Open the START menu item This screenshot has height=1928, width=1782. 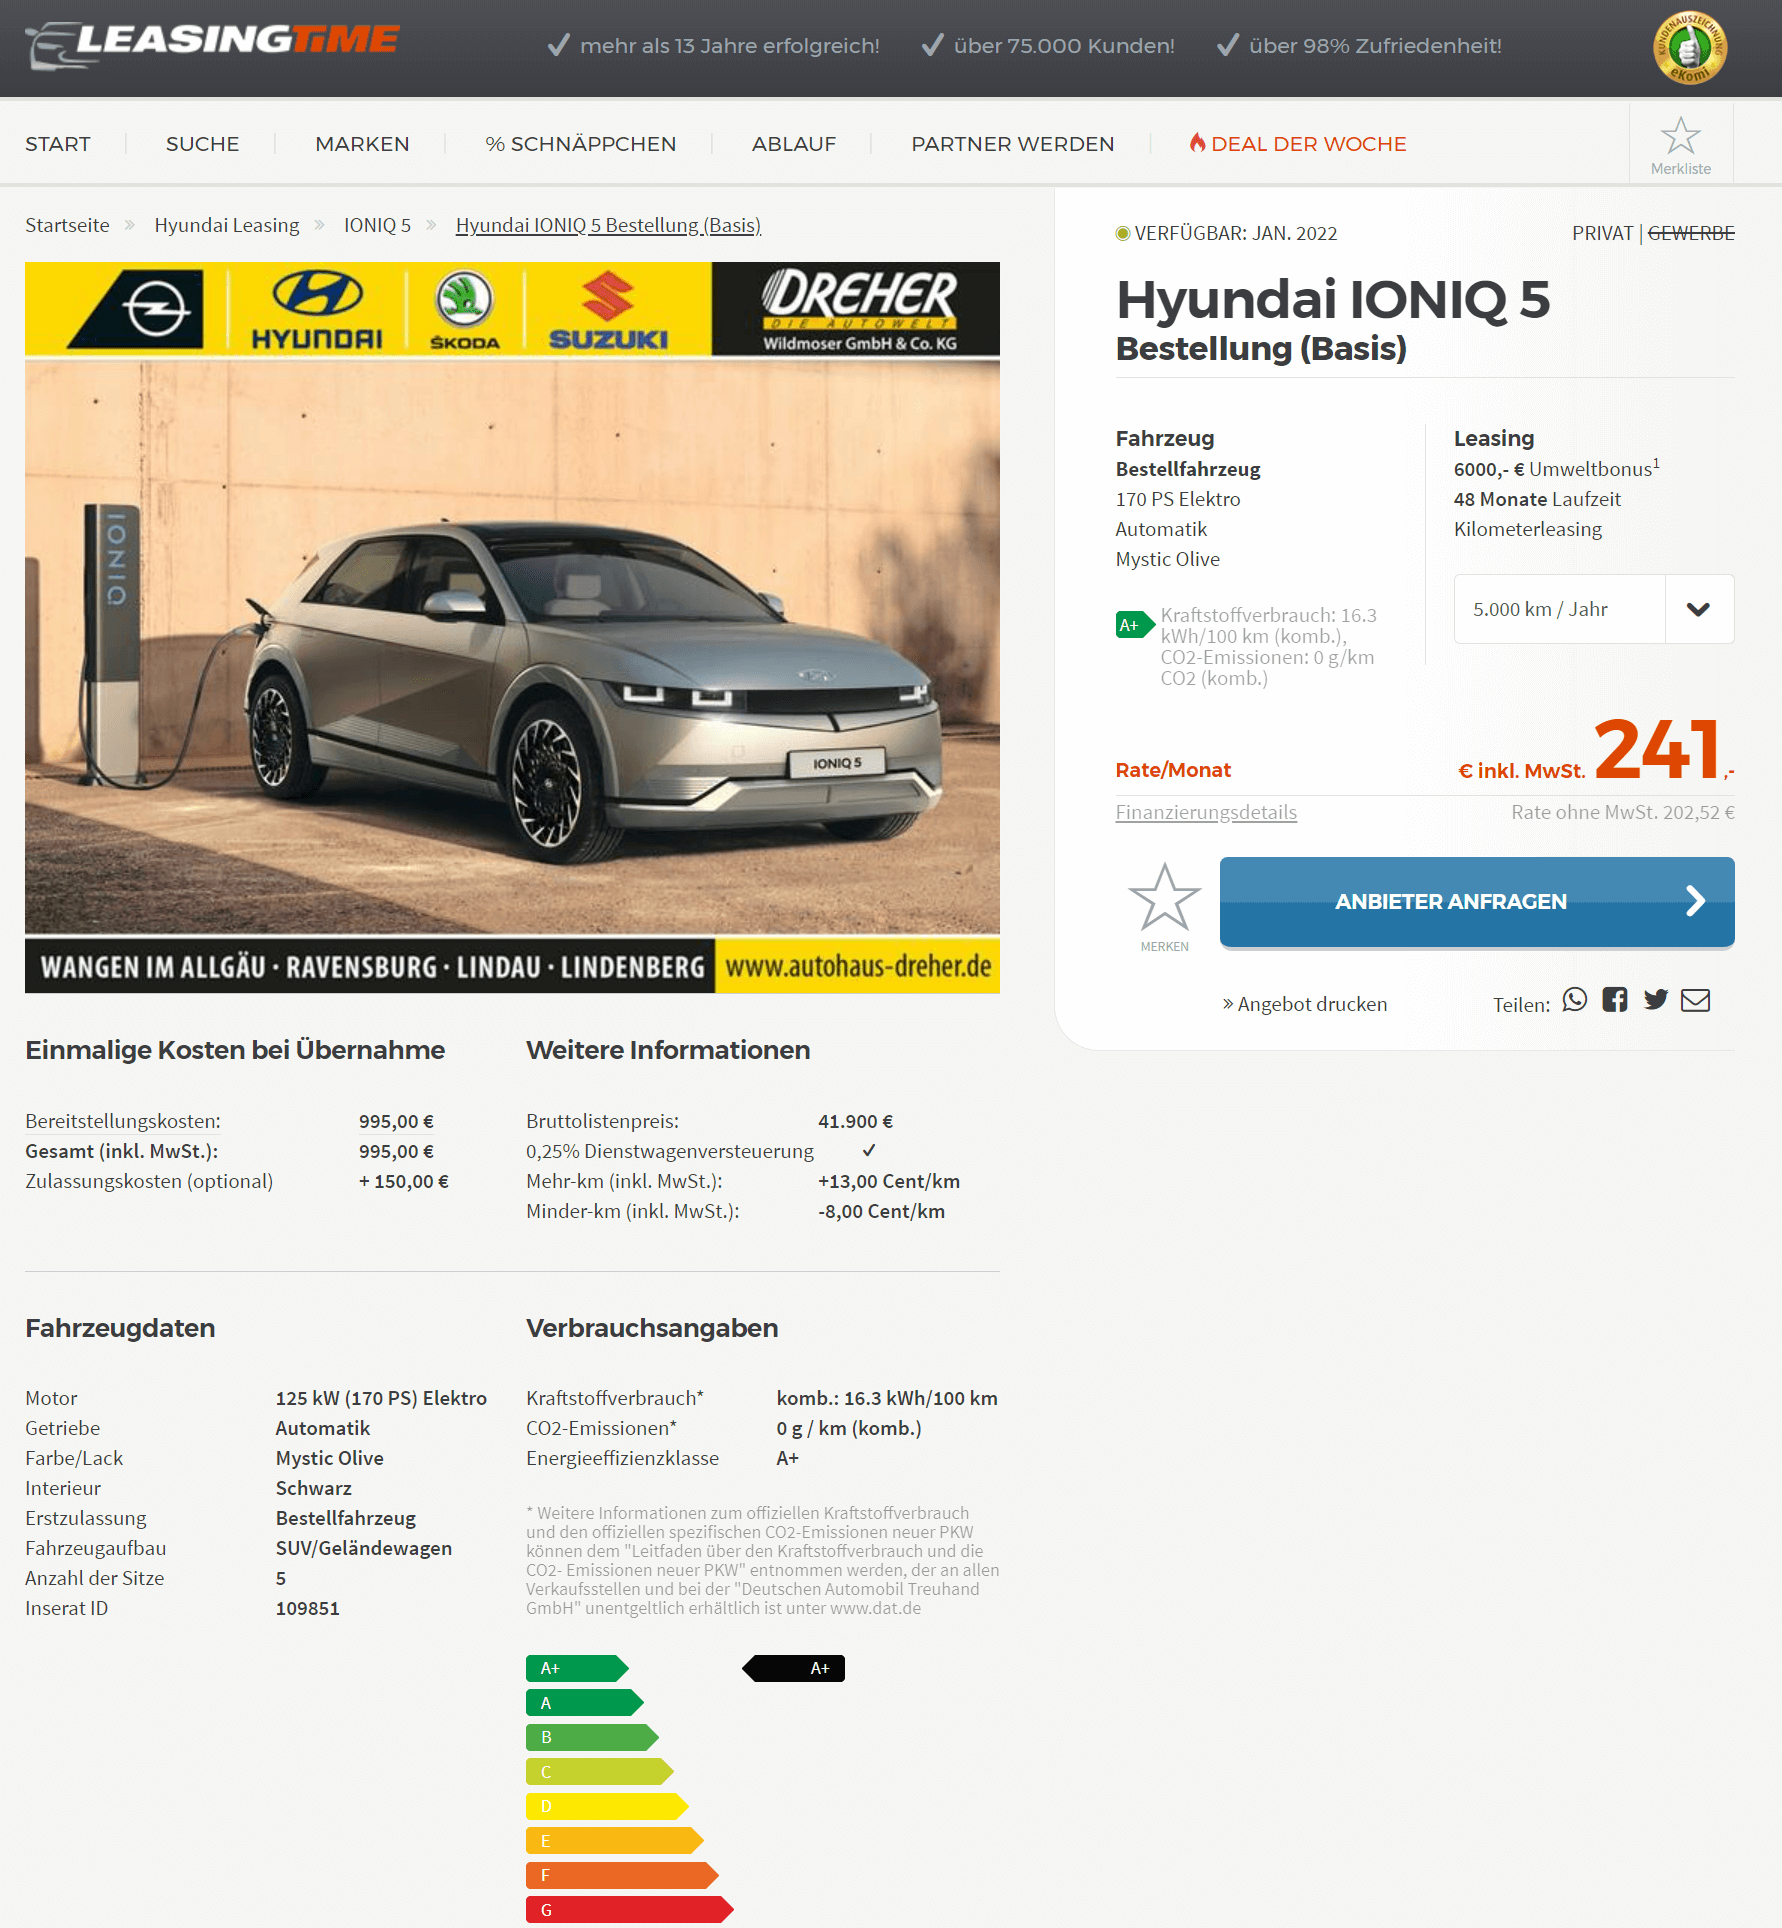point(58,144)
